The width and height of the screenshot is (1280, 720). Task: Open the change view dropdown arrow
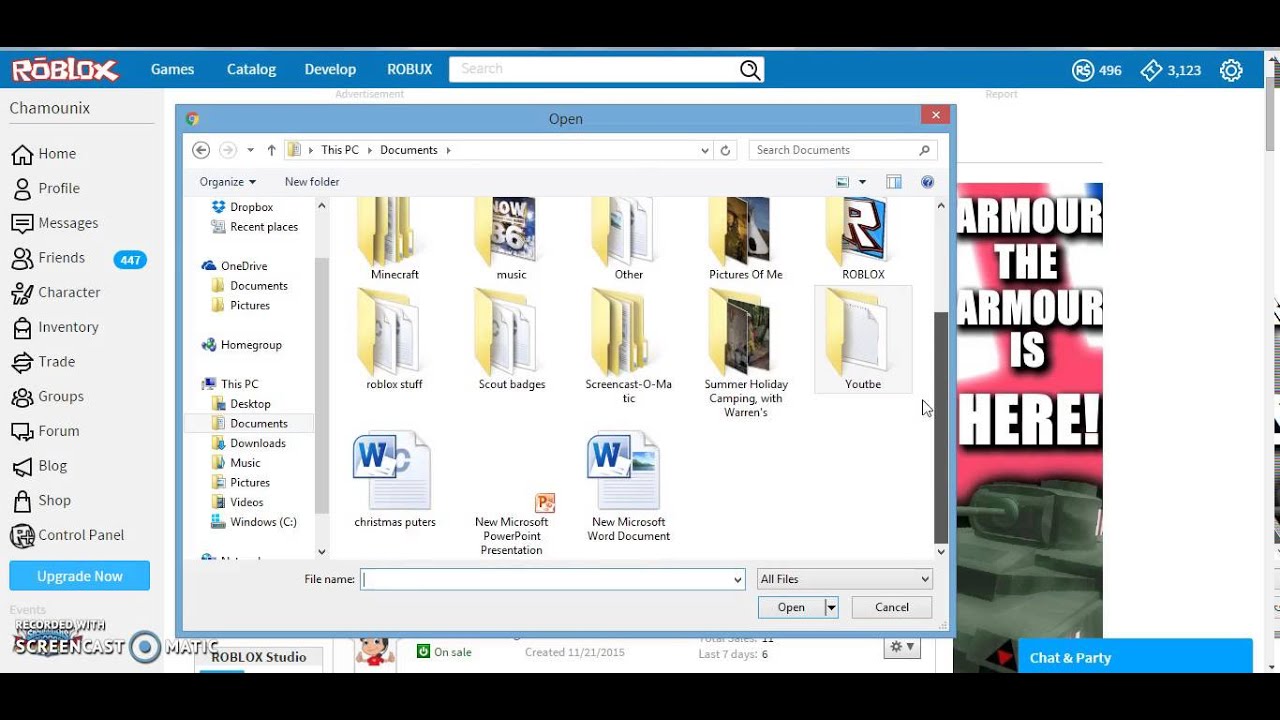[x=862, y=182]
